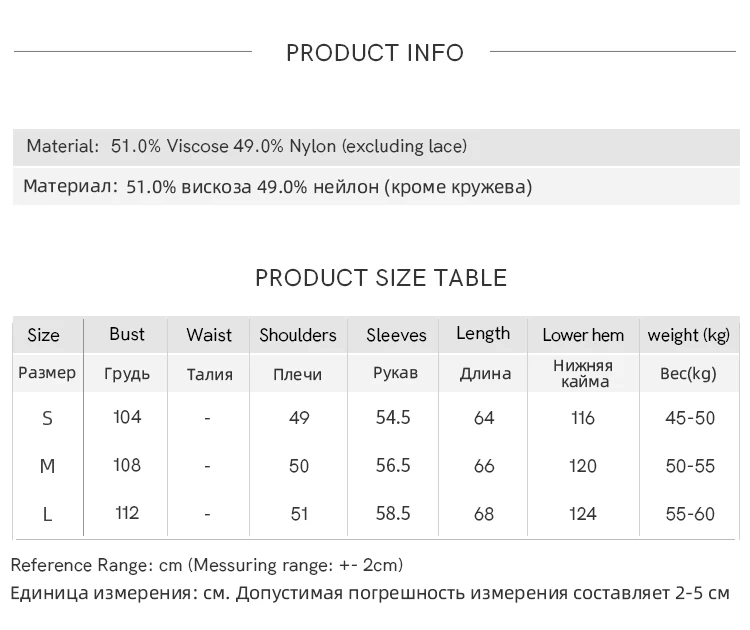The image size is (750, 630).
Task: Select sleeve value 56.5 for size M
Action: point(393,466)
